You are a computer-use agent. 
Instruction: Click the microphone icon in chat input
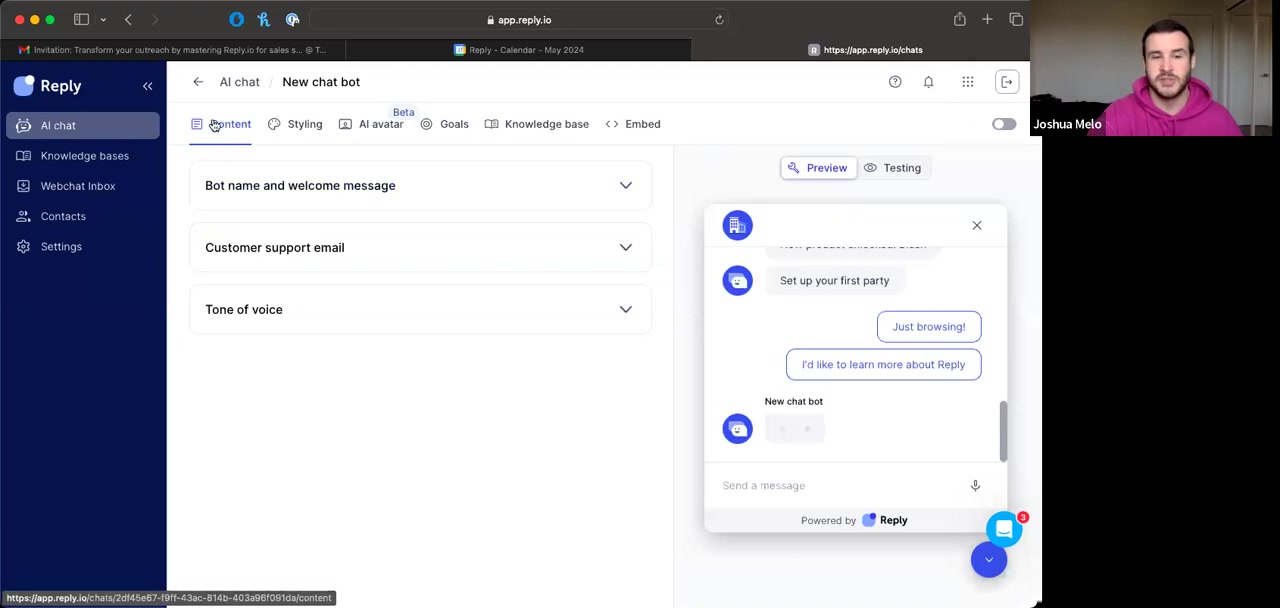coord(975,486)
